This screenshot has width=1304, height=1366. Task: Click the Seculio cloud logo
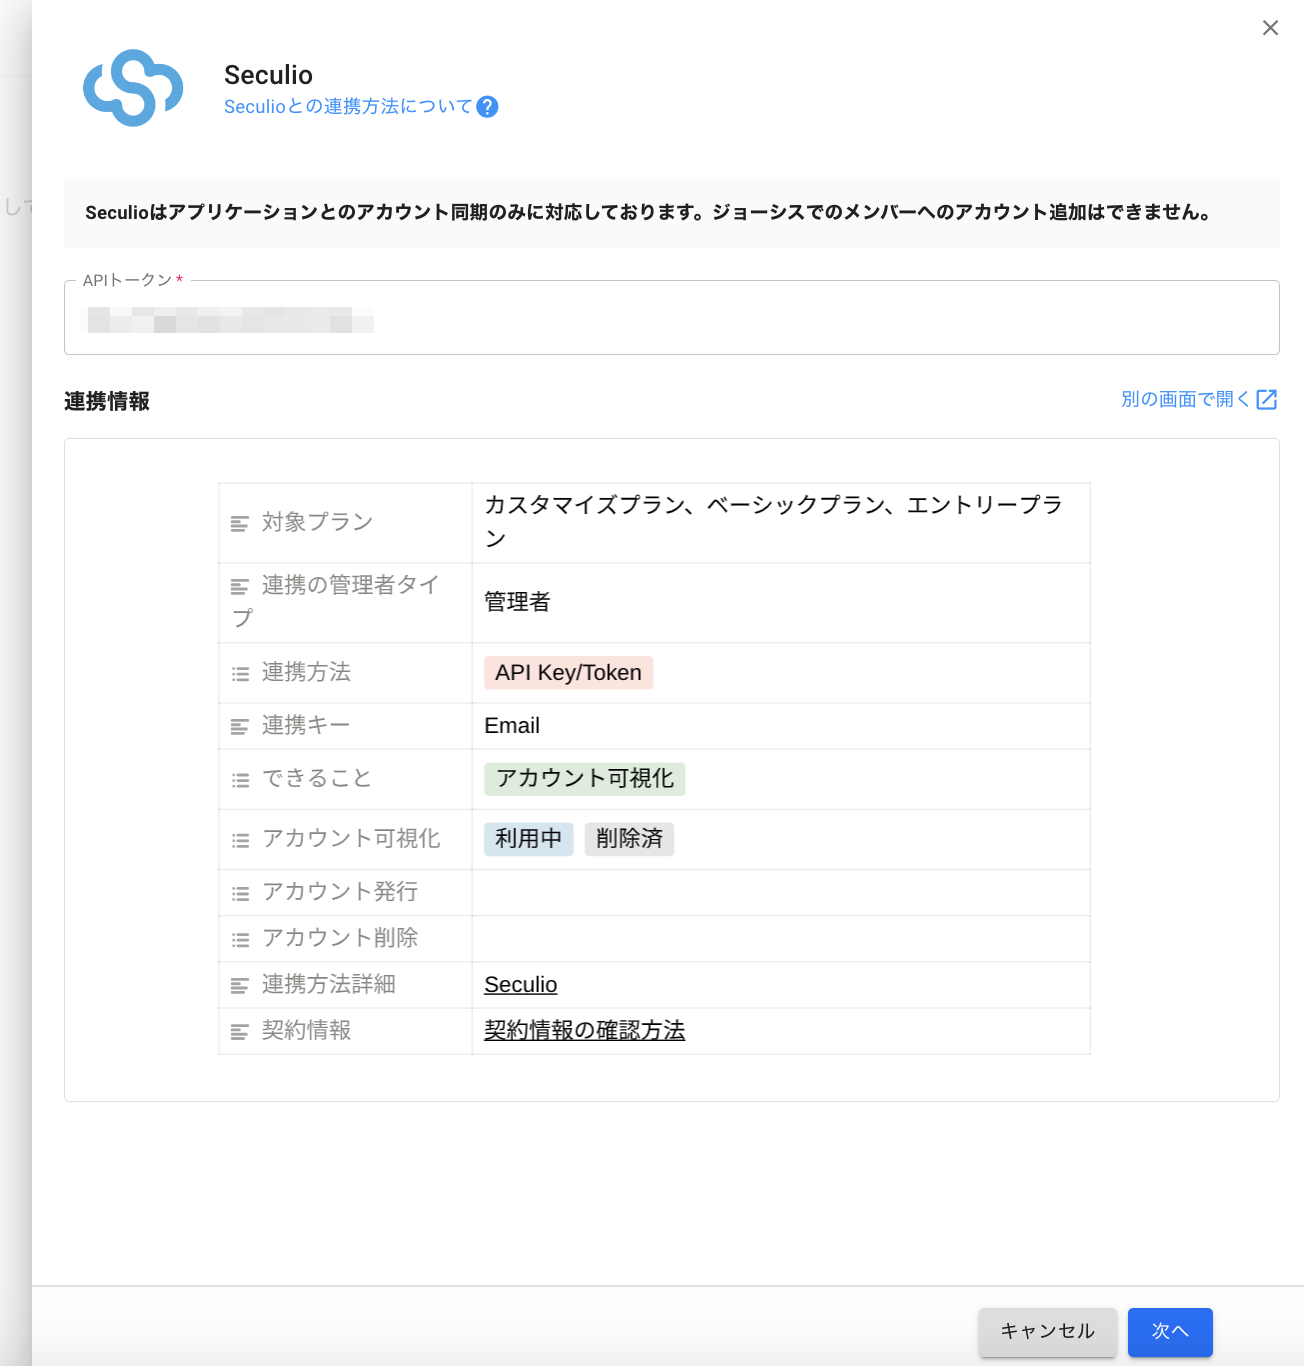click(133, 88)
